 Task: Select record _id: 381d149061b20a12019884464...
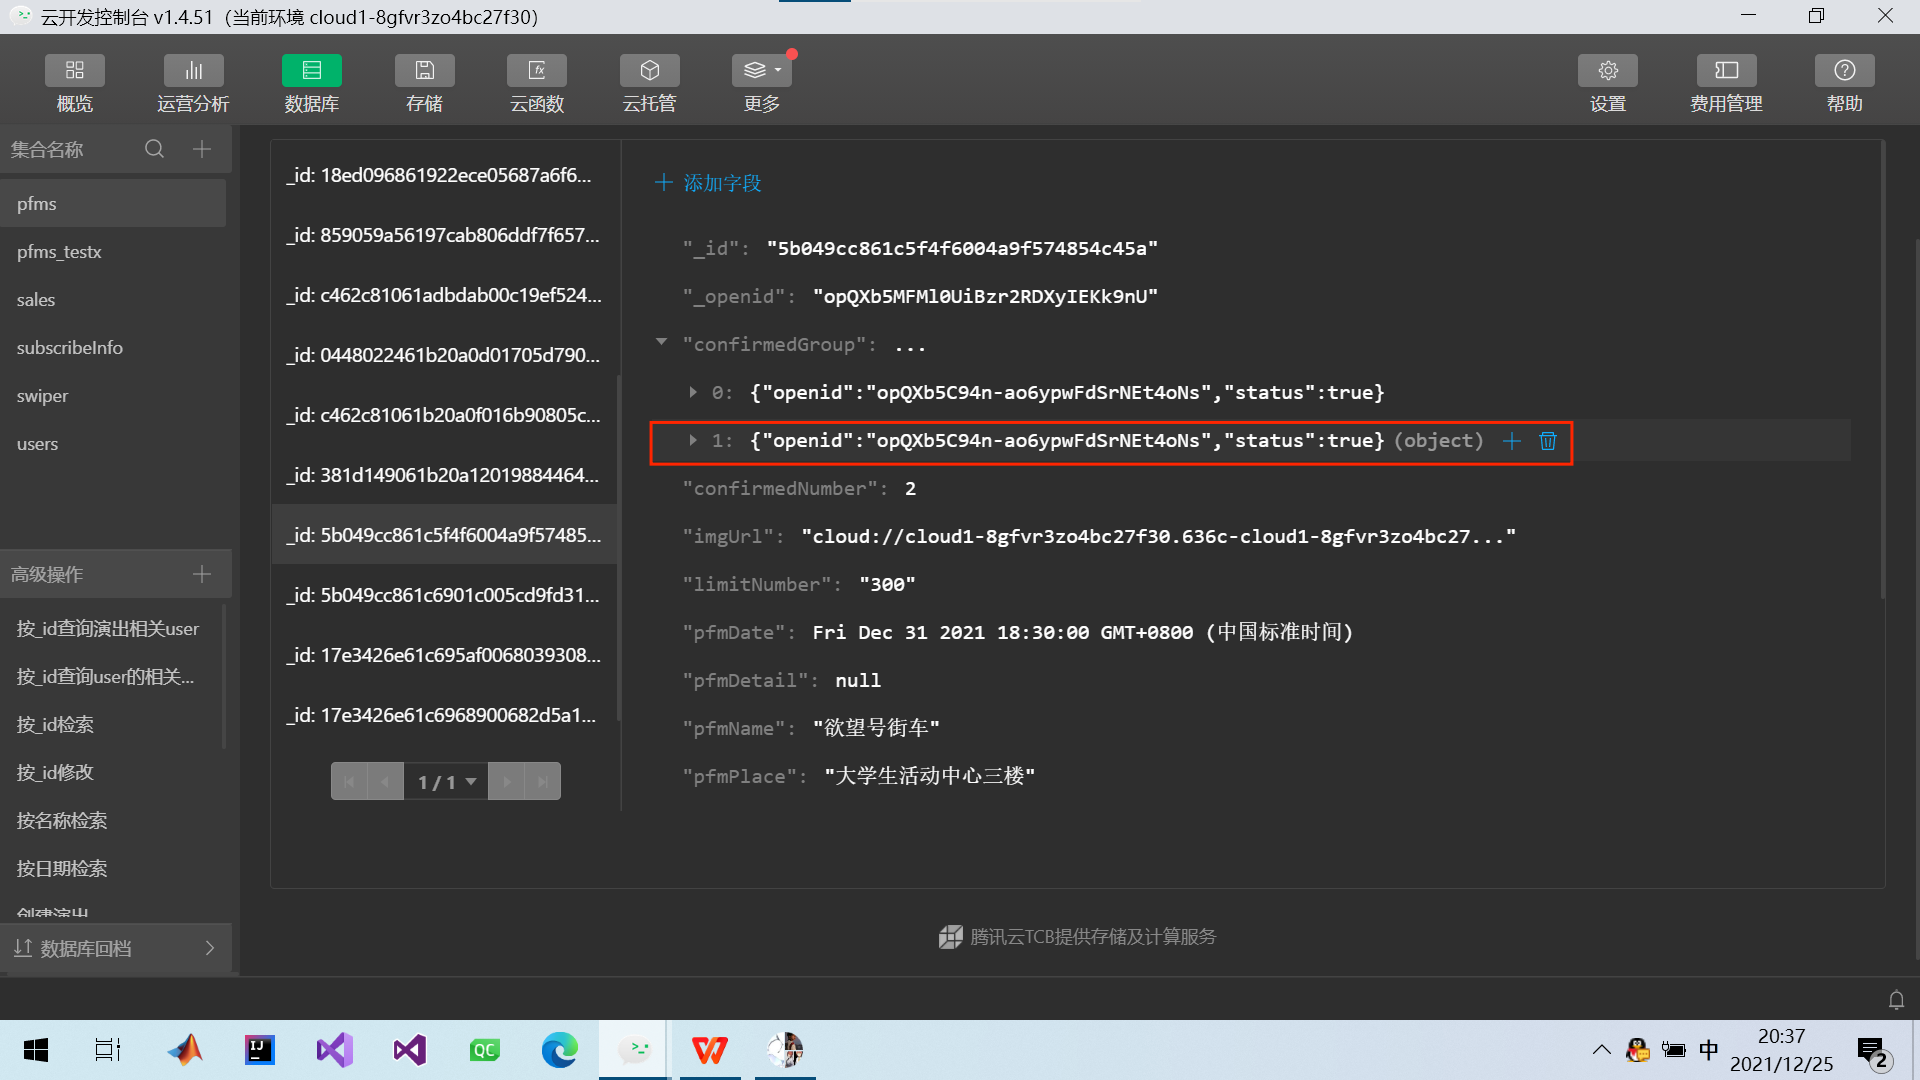coord(444,475)
